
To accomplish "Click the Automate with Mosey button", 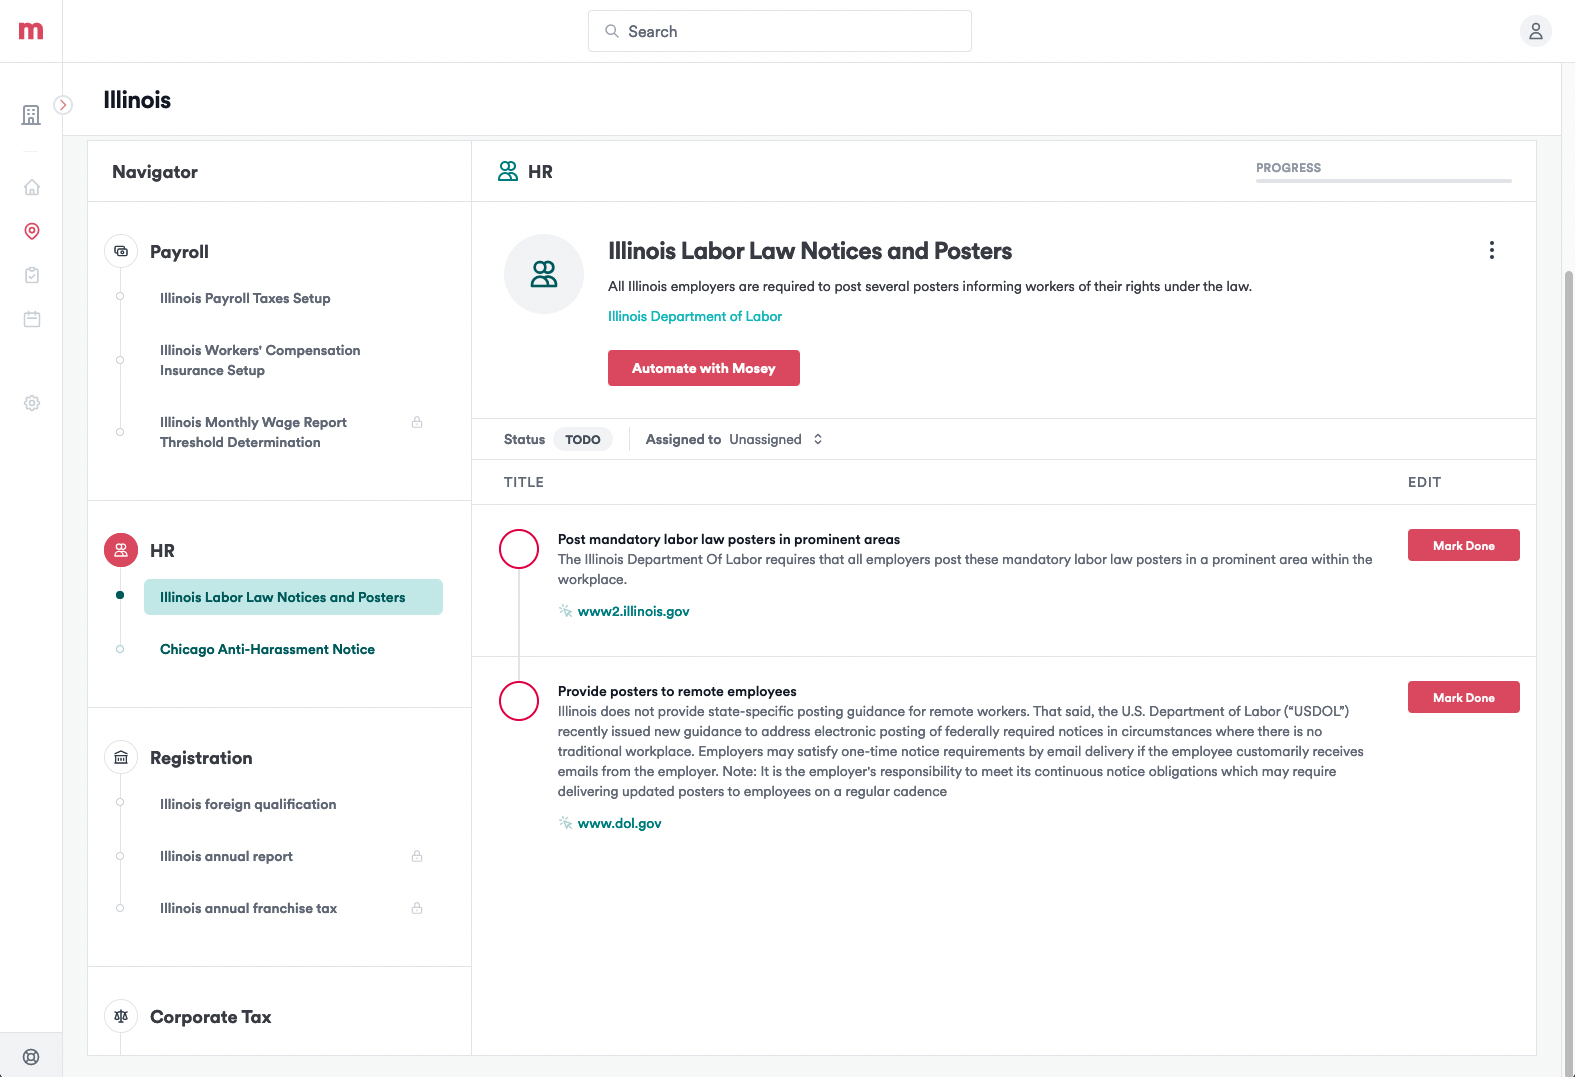I will point(703,368).
